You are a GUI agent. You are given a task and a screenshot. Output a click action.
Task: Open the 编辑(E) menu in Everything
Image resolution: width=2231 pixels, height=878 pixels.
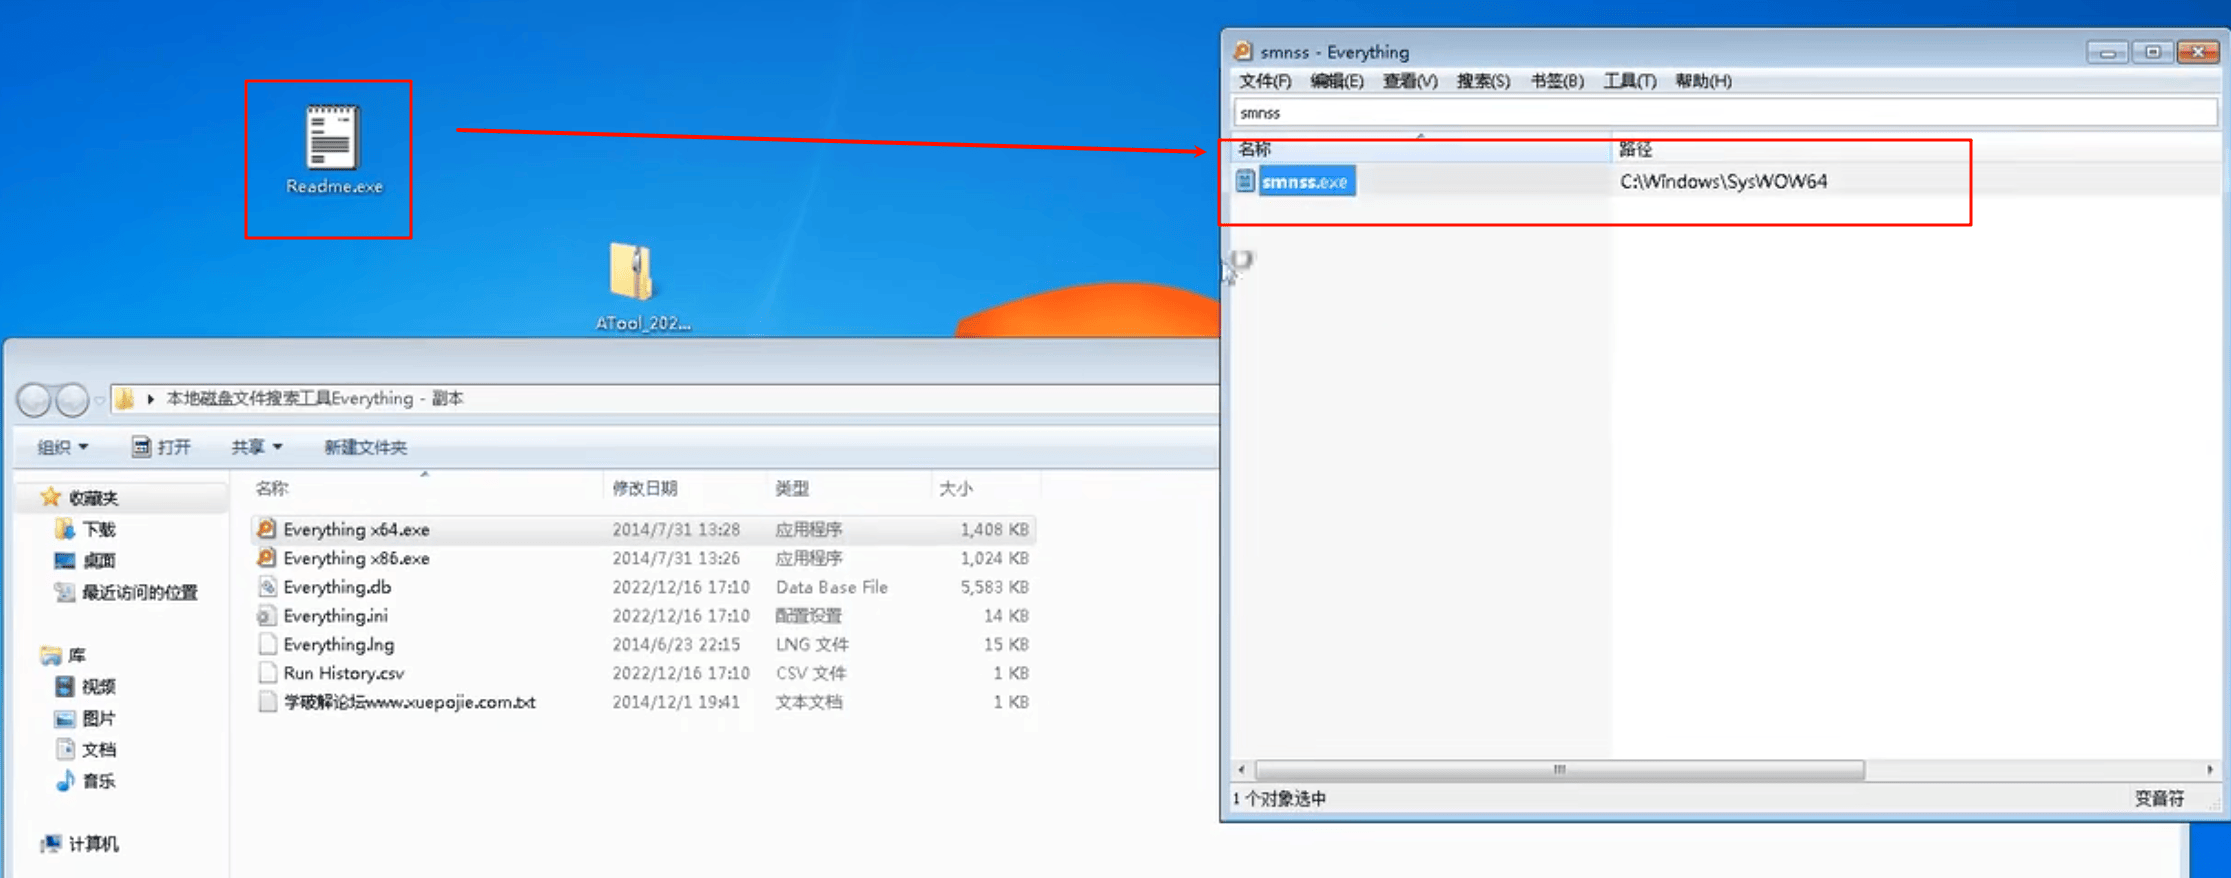[x=1337, y=81]
